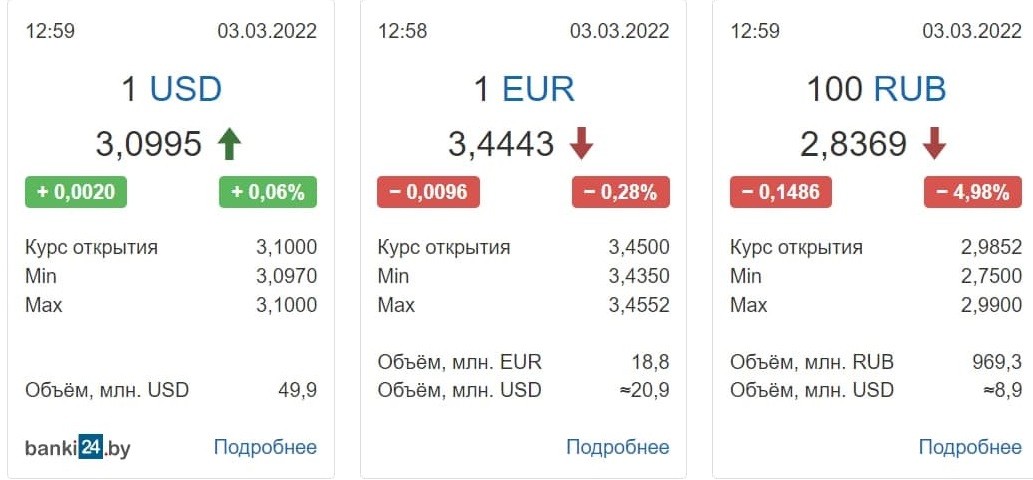Click the green up arrow next to USD rate
The image size is (1033, 480).
229,144
